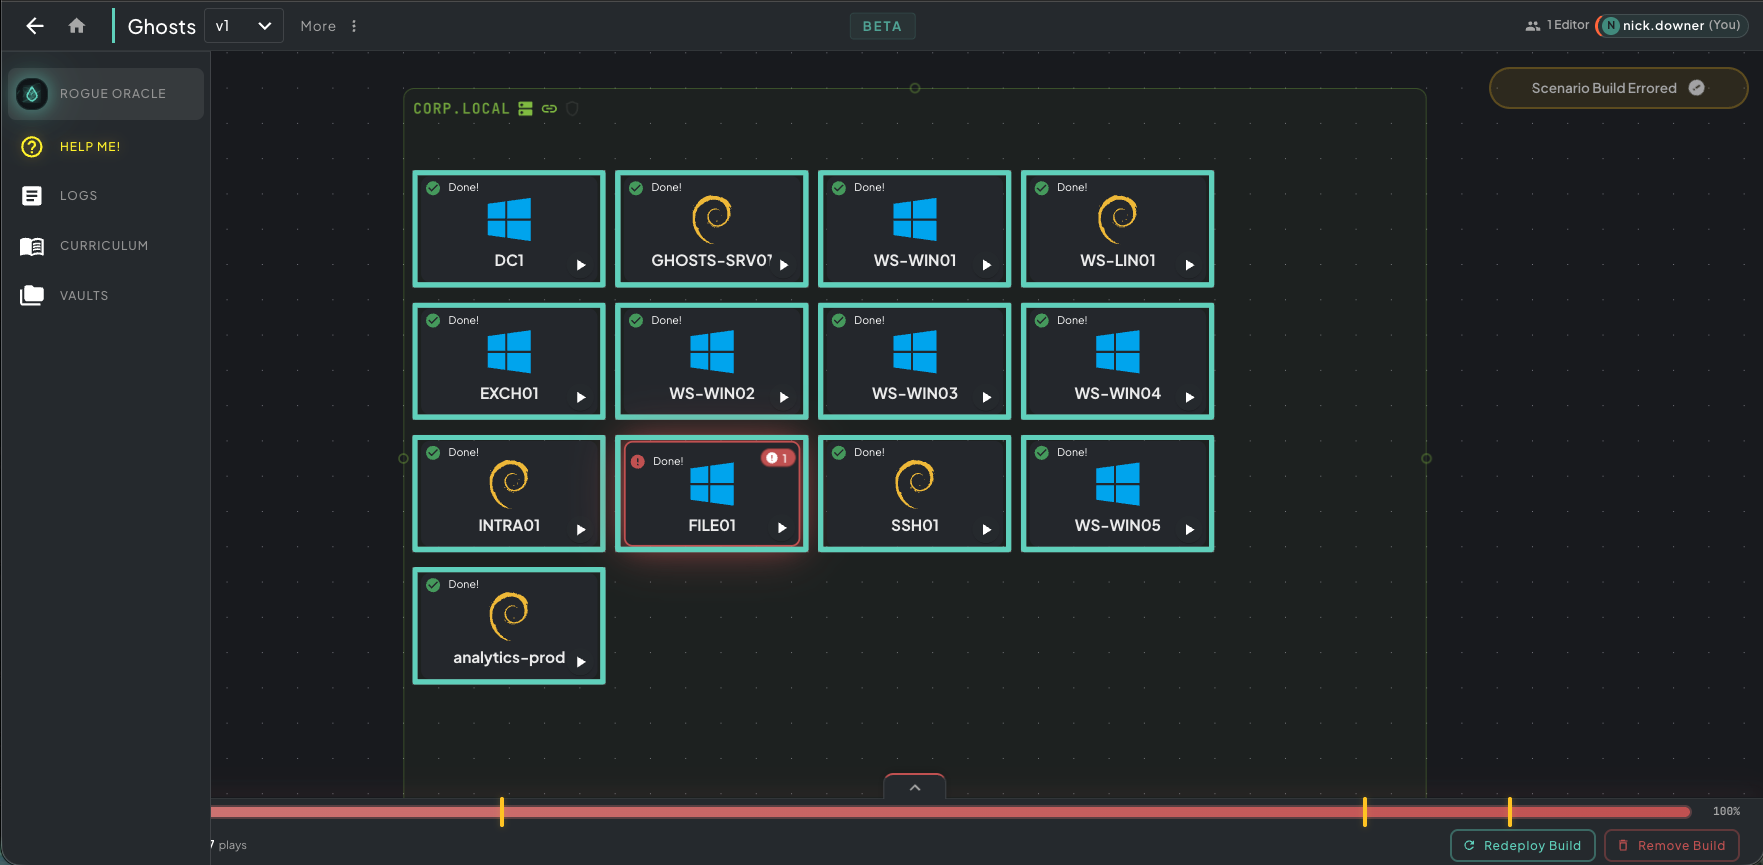Image resolution: width=1763 pixels, height=865 pixels.
Task: Click the Help Me question mark icon
Action: (32, 147)
